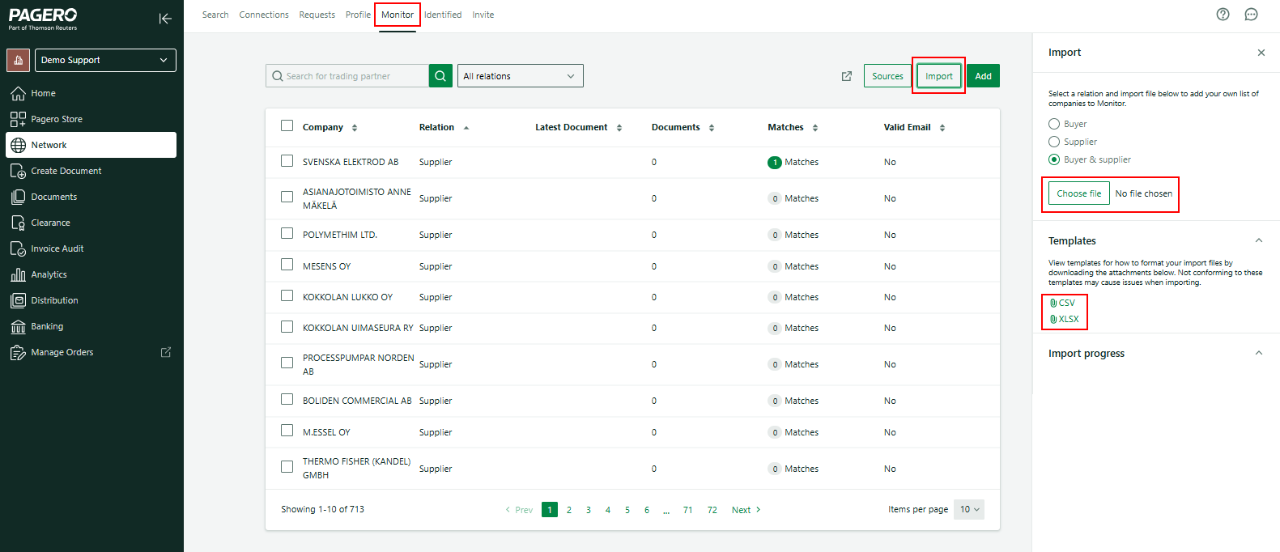
Task: Open the All relations dropdown
Action: point(520,76)
